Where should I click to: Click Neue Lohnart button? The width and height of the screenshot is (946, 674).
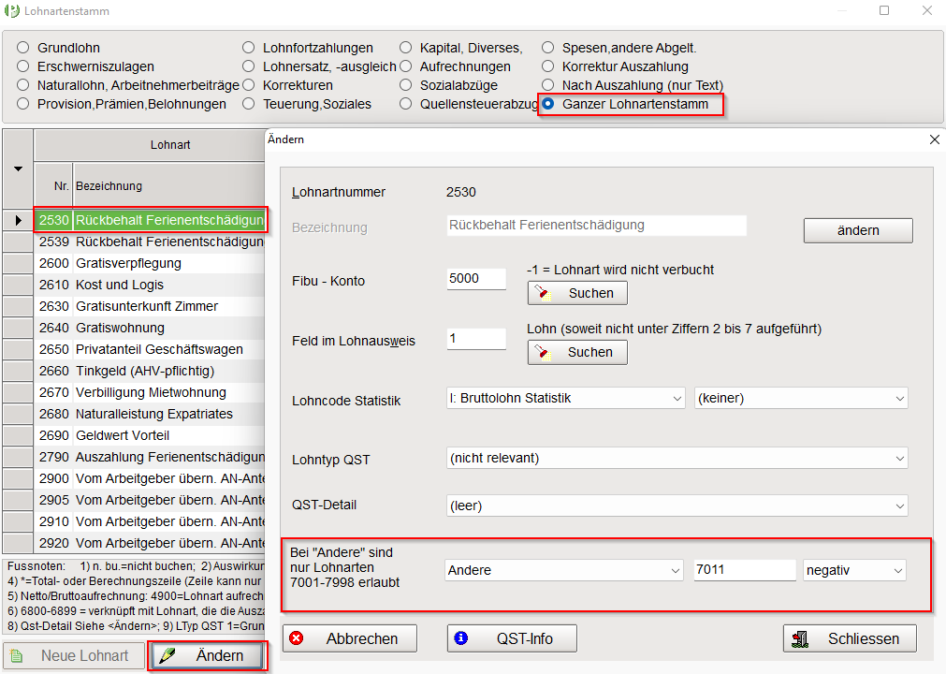(71, 656)
